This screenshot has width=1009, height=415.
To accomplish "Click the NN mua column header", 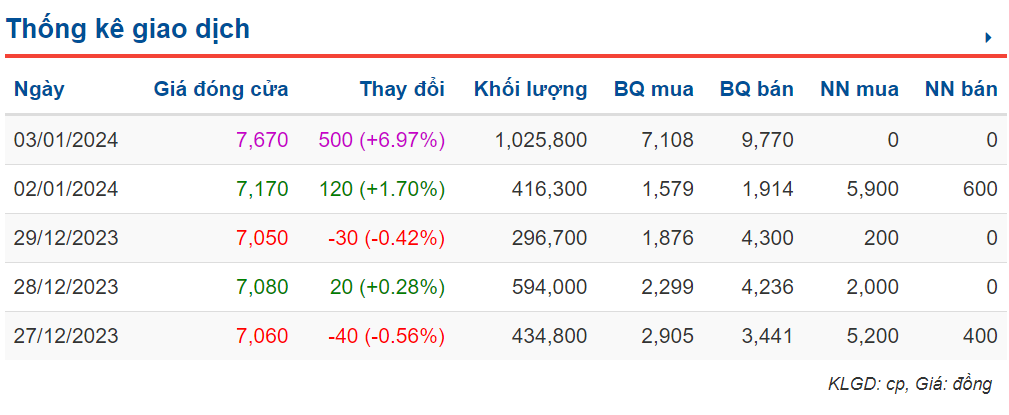I will point(859,89).
